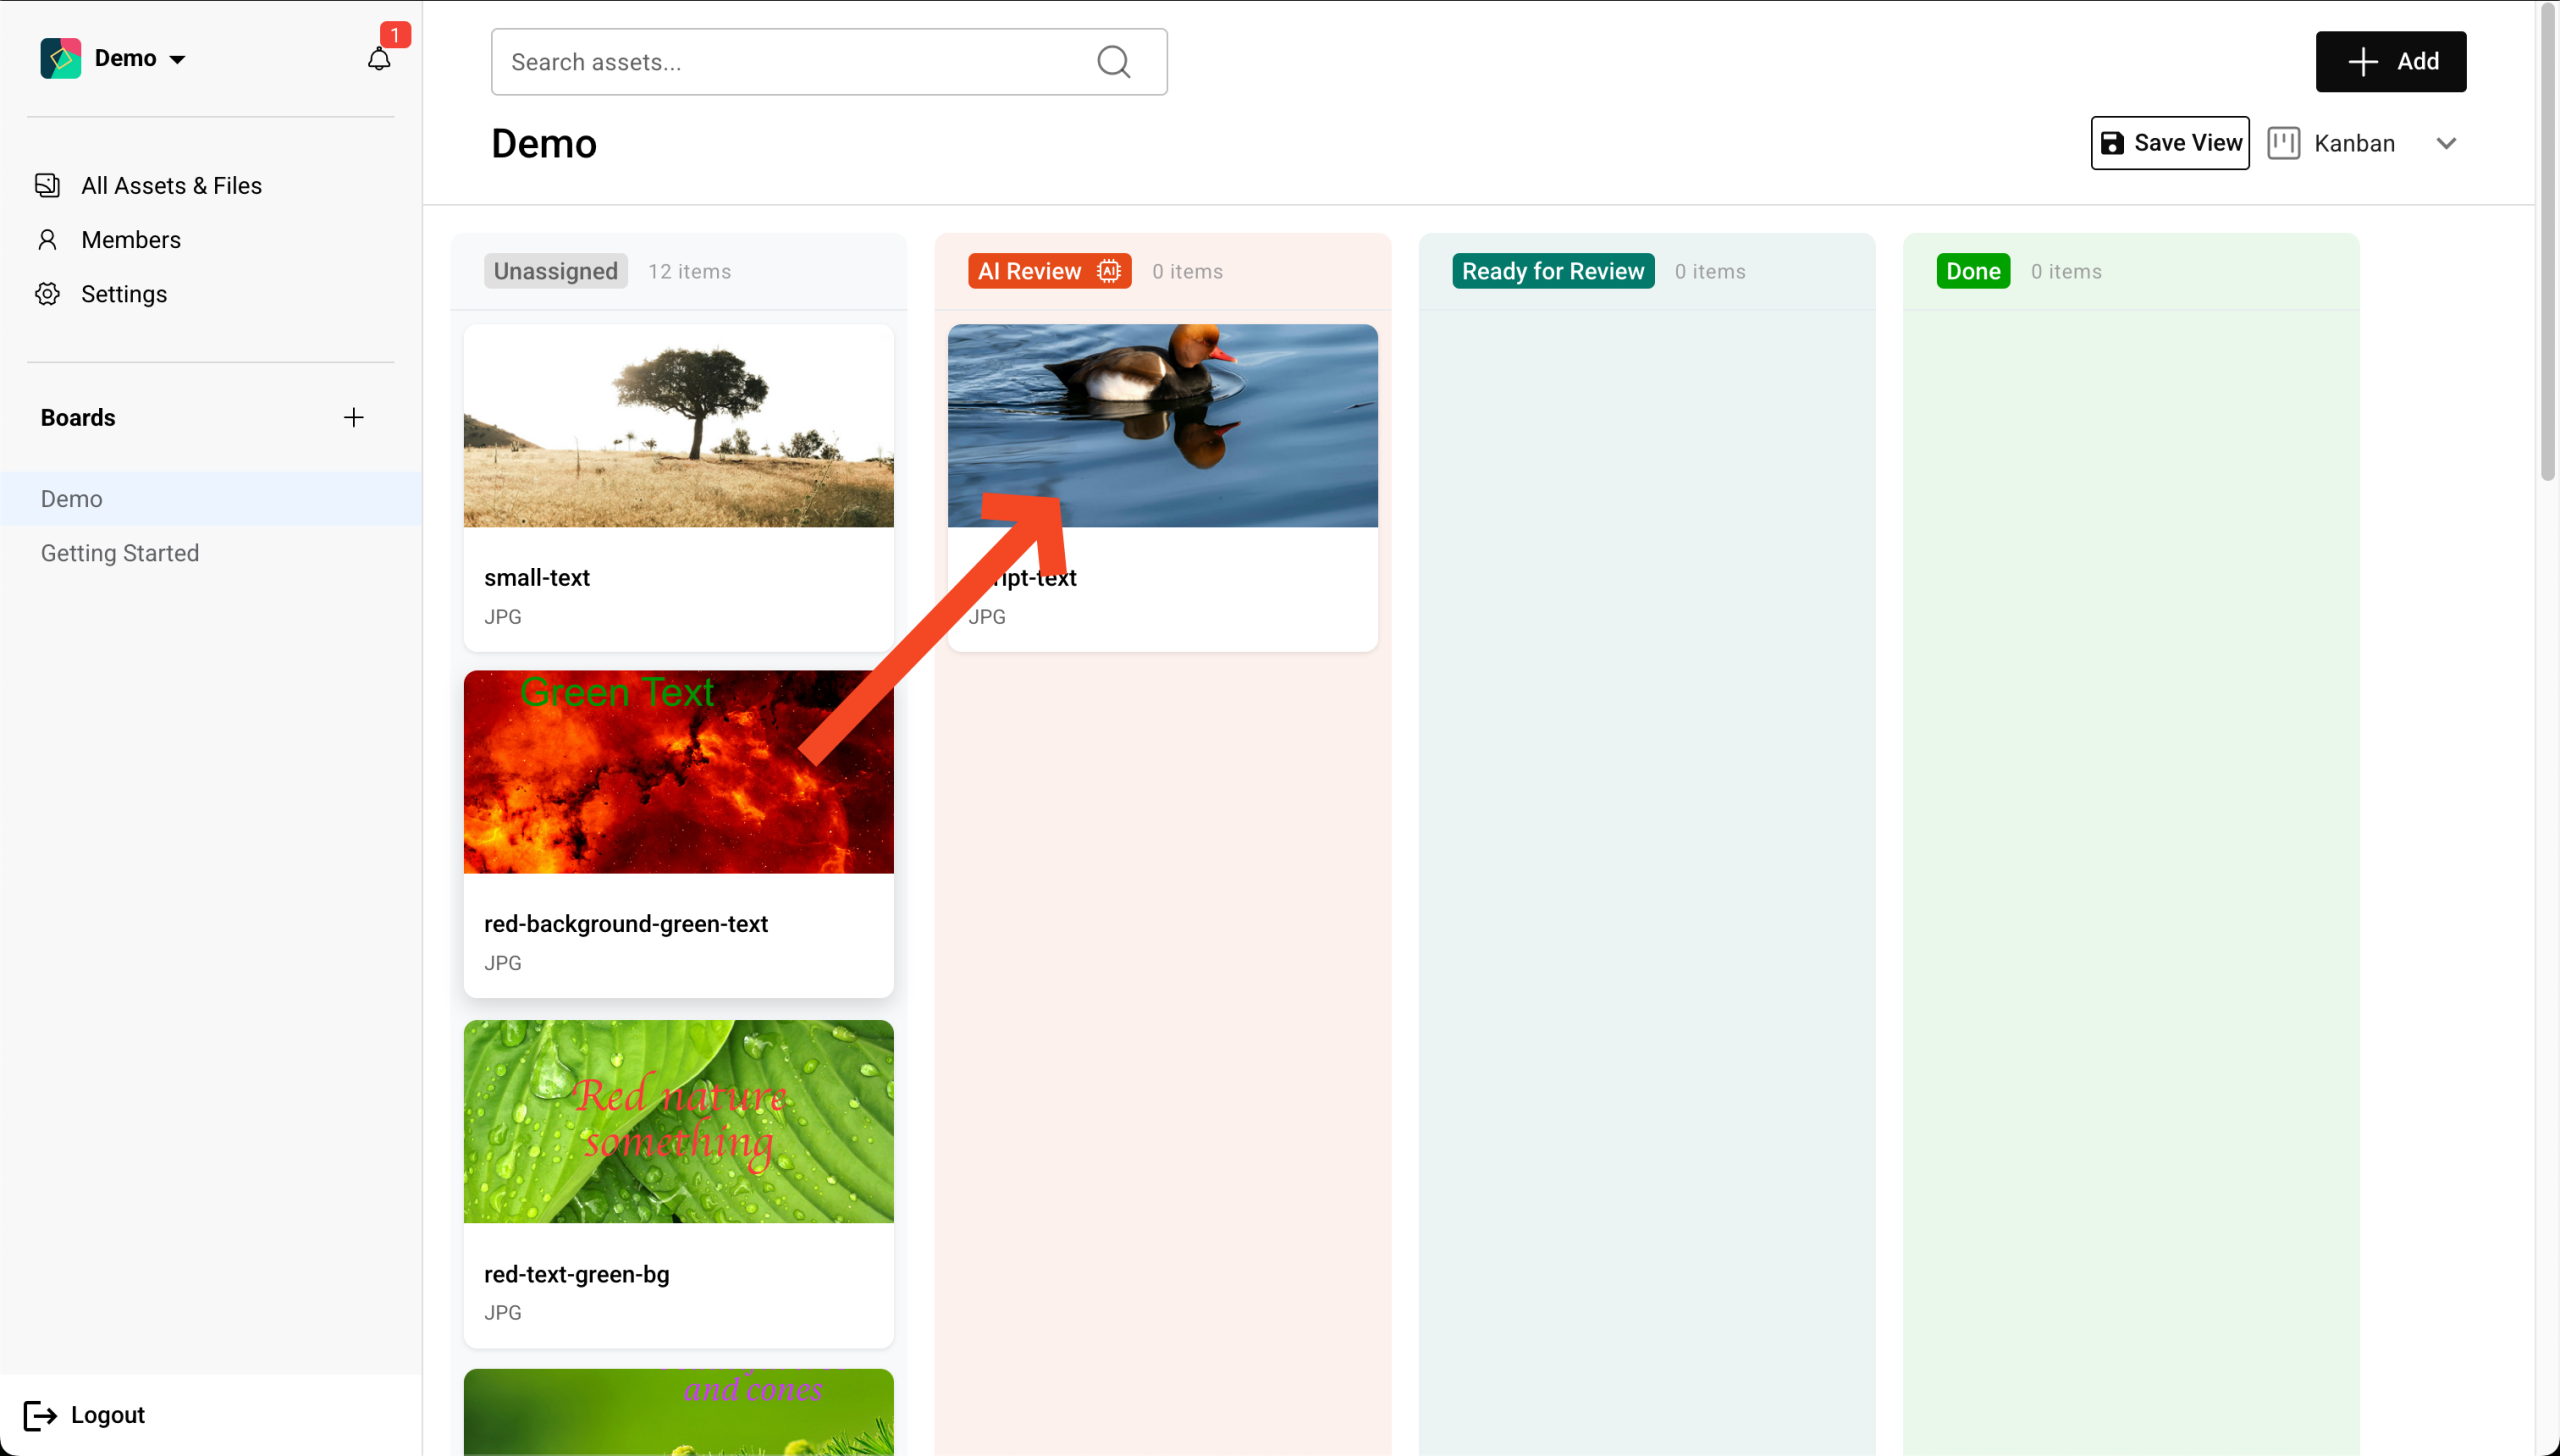Select the Demo board in sidebar
This screenshot has width=2560, height=1456.
[72, 499]
